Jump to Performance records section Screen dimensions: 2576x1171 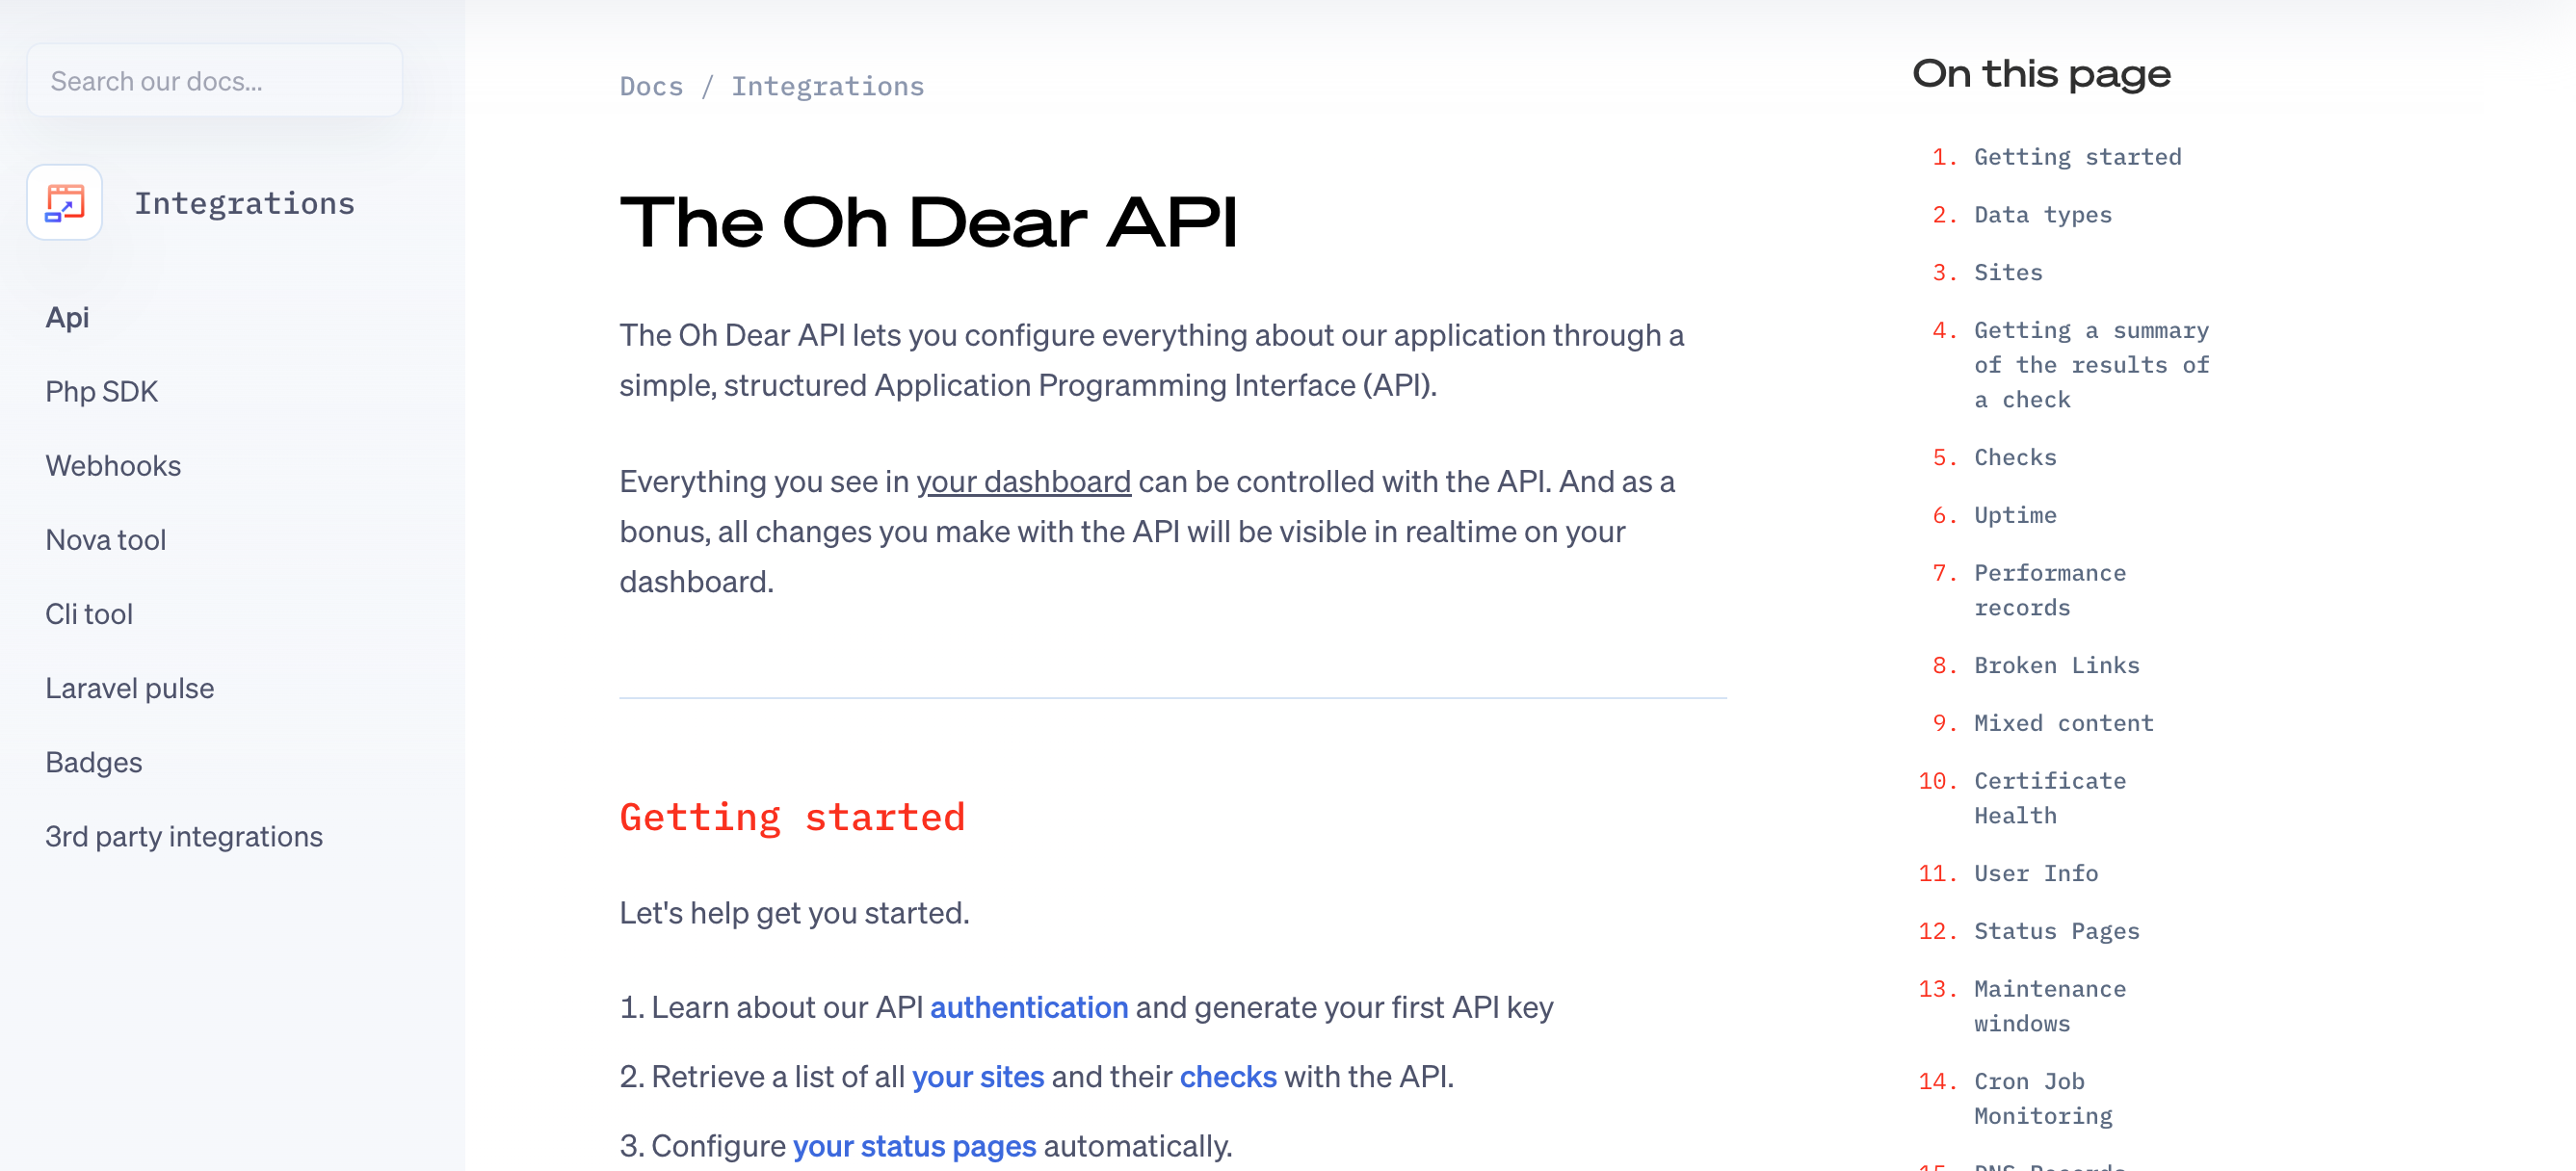click(2049, 590)
